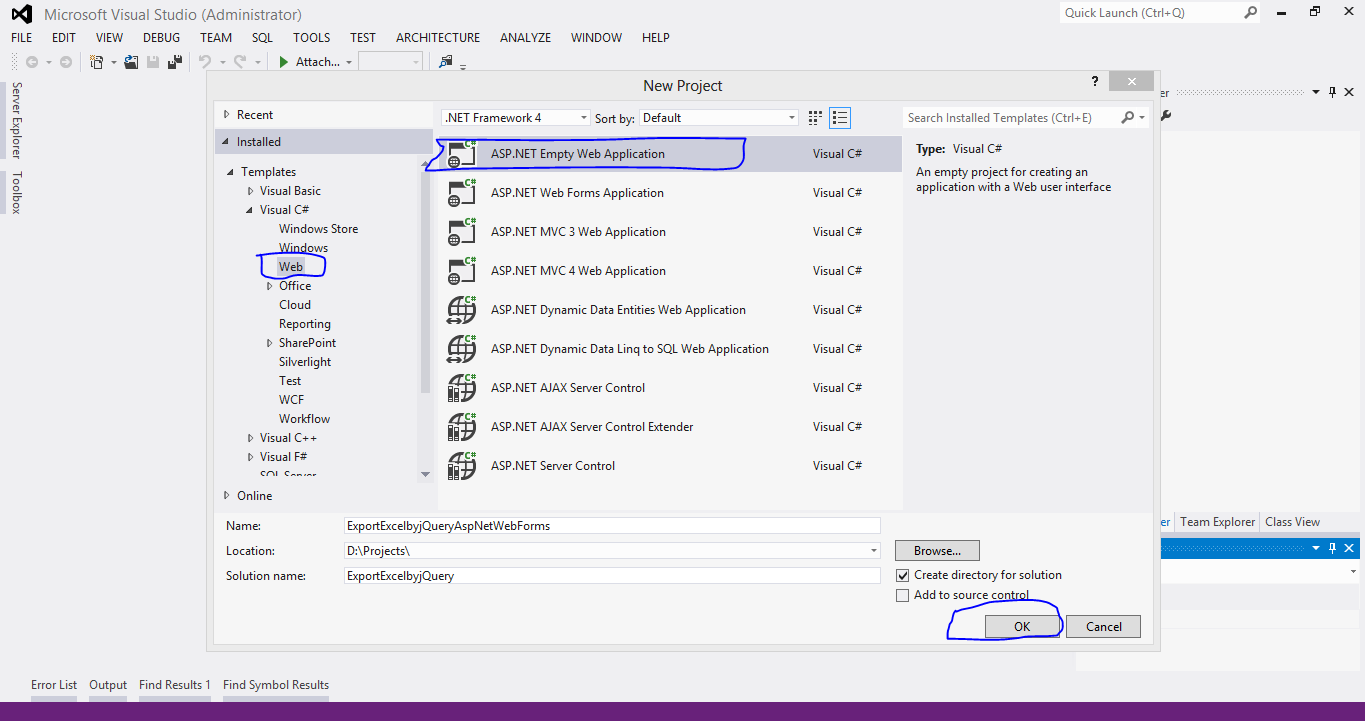This screenshot has width=1365, height=721.
Task: Click the pin icon on the blue panel header
Action: [x=1331, y=548]
